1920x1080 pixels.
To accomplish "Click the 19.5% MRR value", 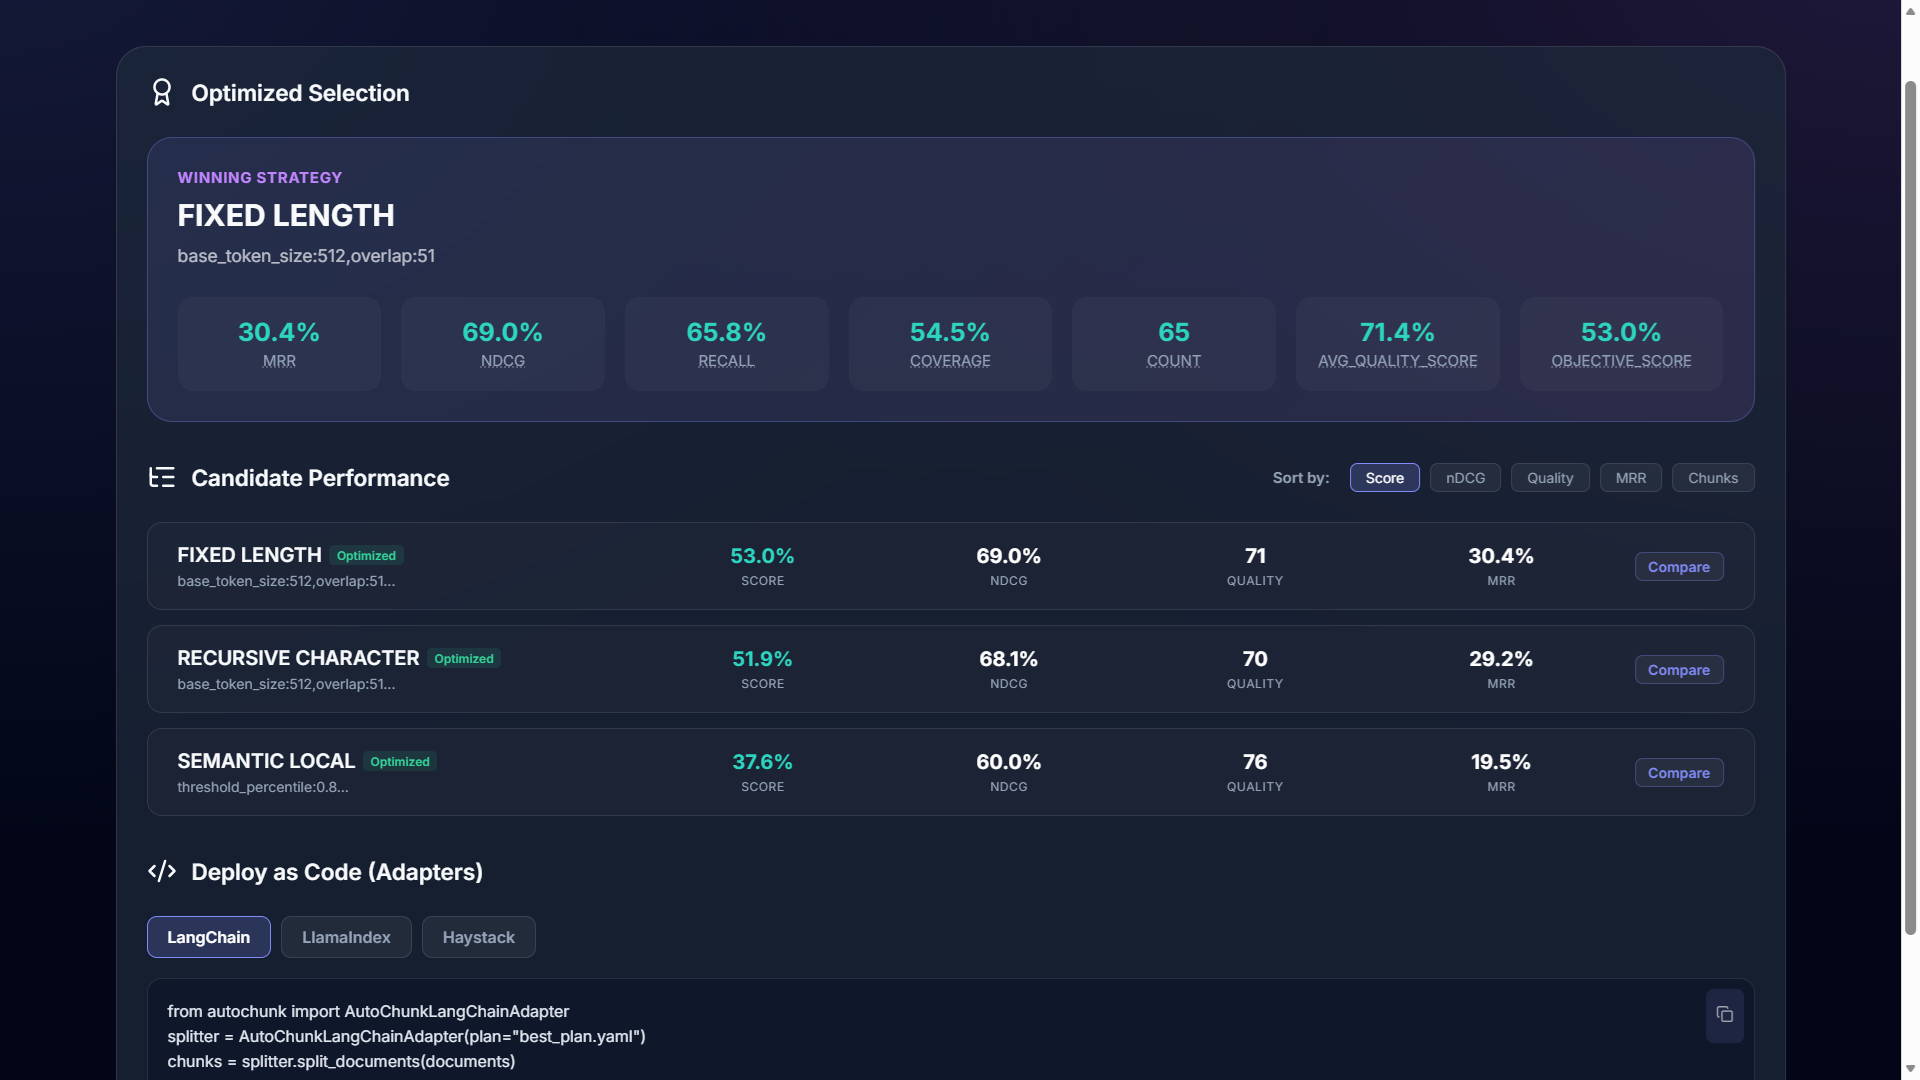I will click(x=1500, y=762).
